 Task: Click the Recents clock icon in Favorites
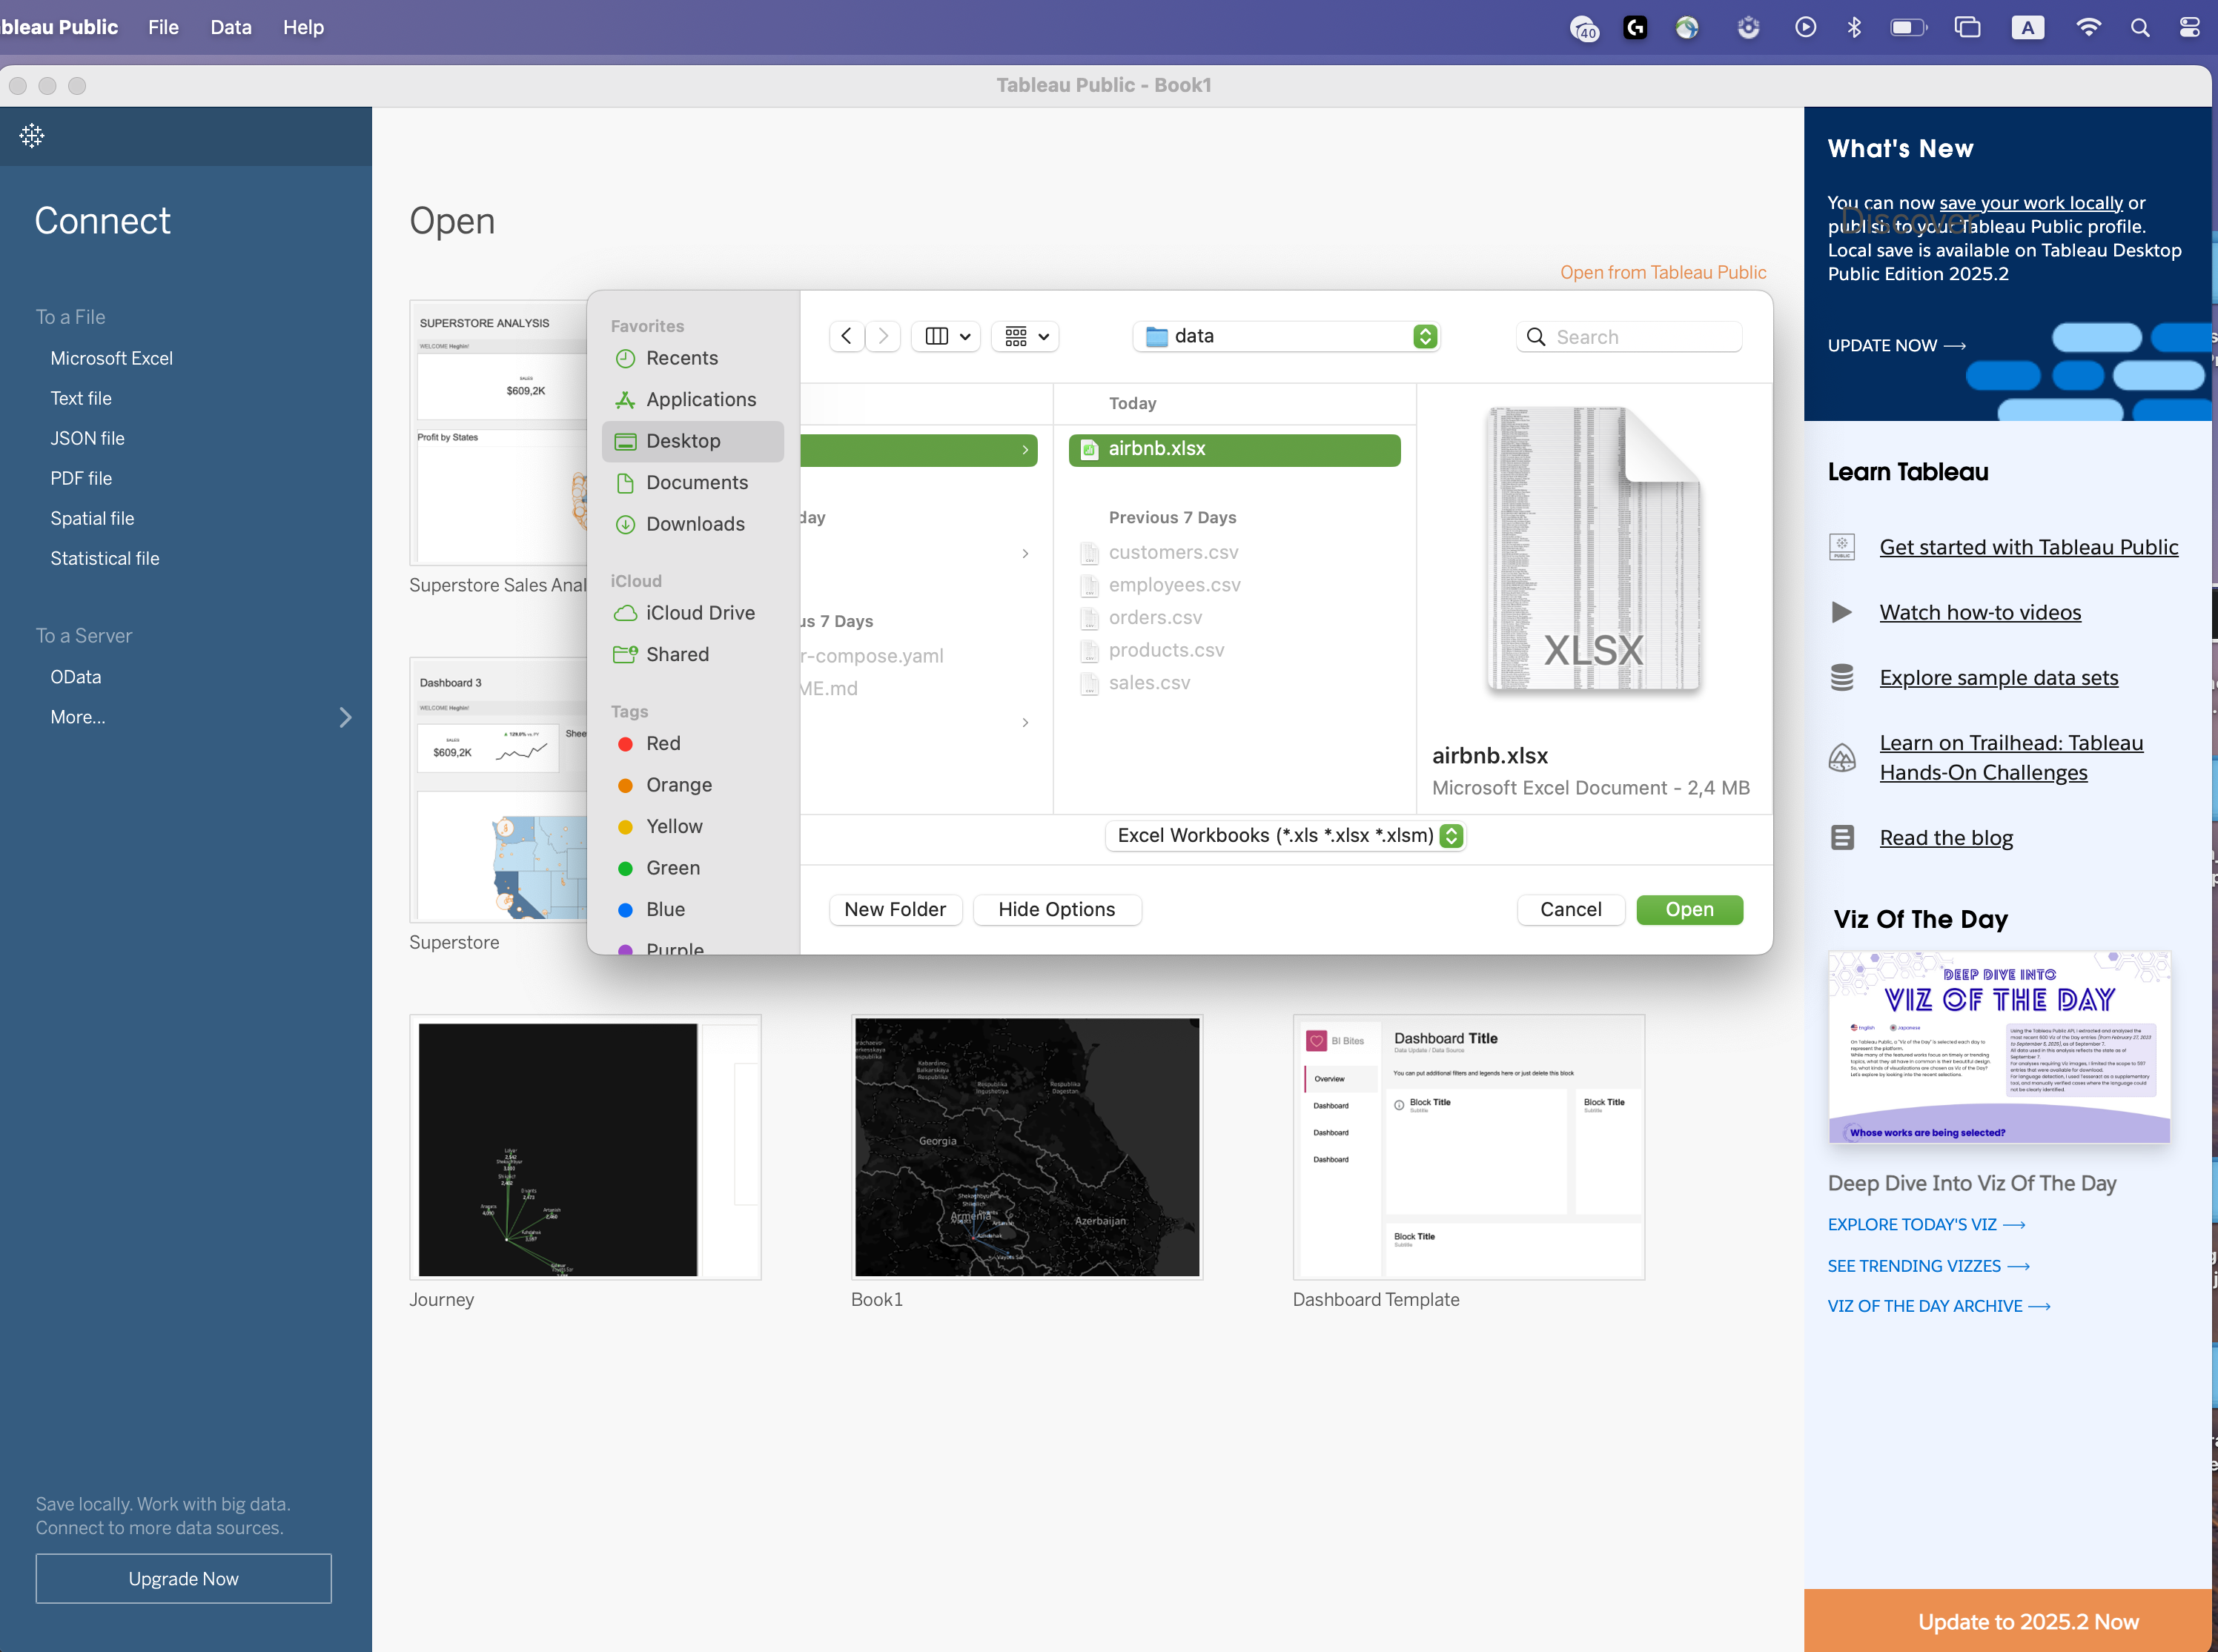(625, 358)
